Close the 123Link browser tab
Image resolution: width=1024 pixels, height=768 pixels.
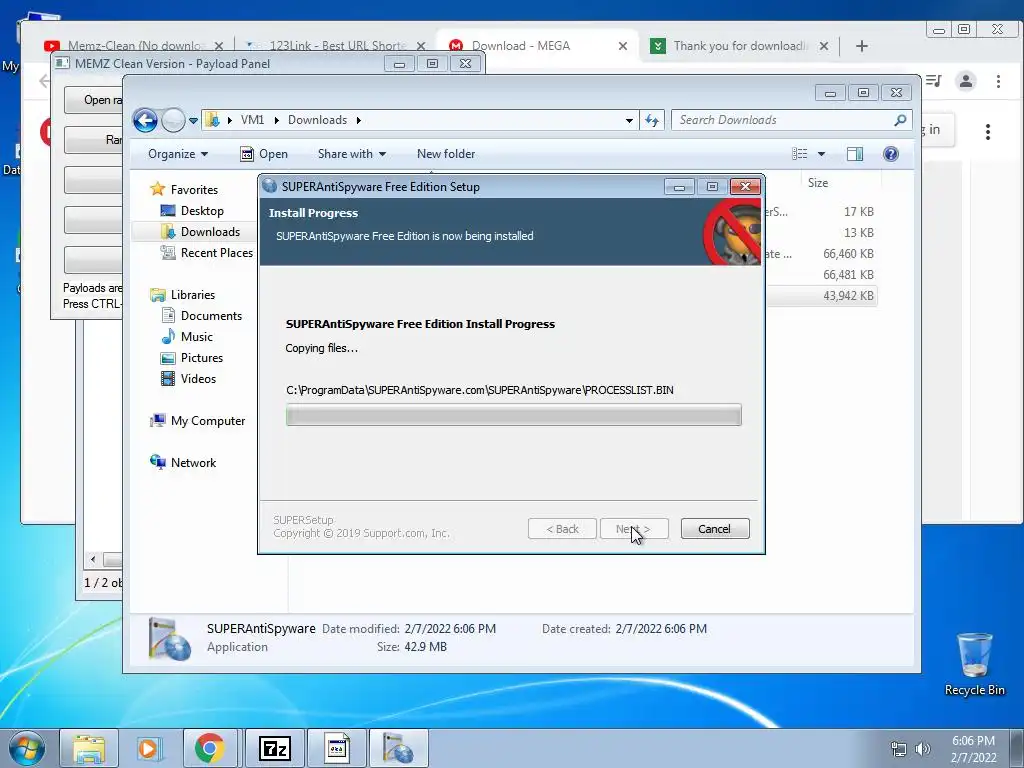(421, 46)
